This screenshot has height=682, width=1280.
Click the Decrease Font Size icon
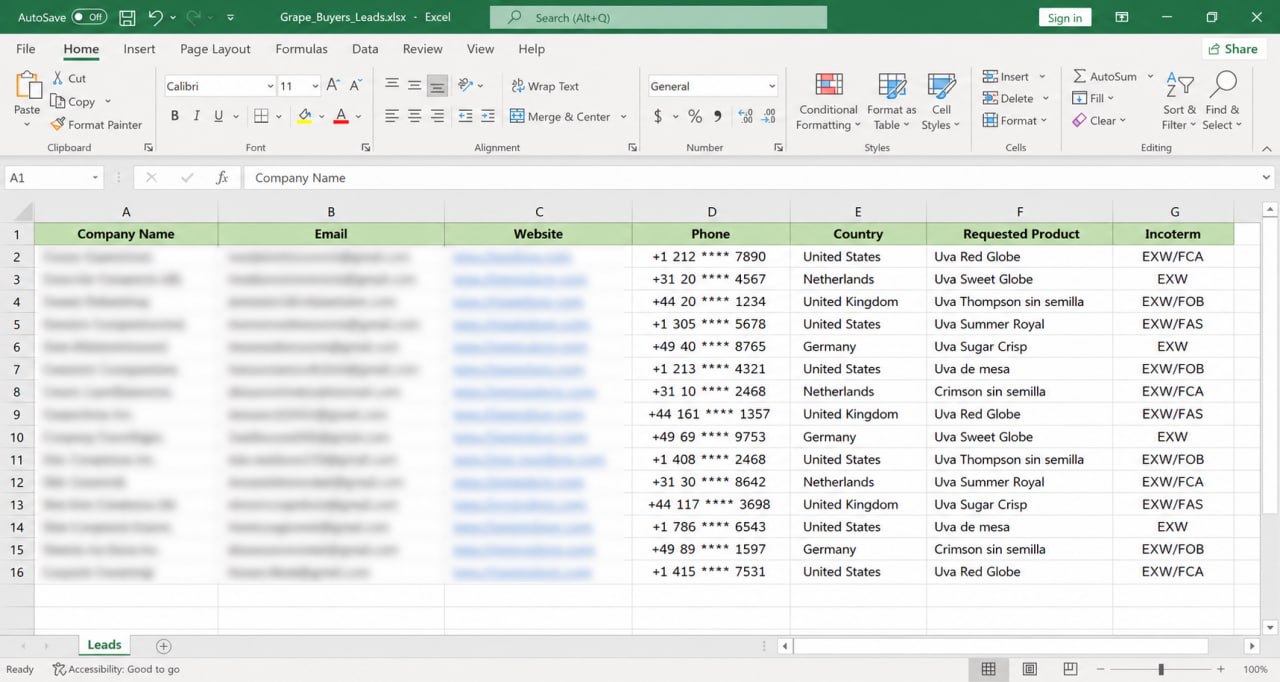click(x=357, y=86)
